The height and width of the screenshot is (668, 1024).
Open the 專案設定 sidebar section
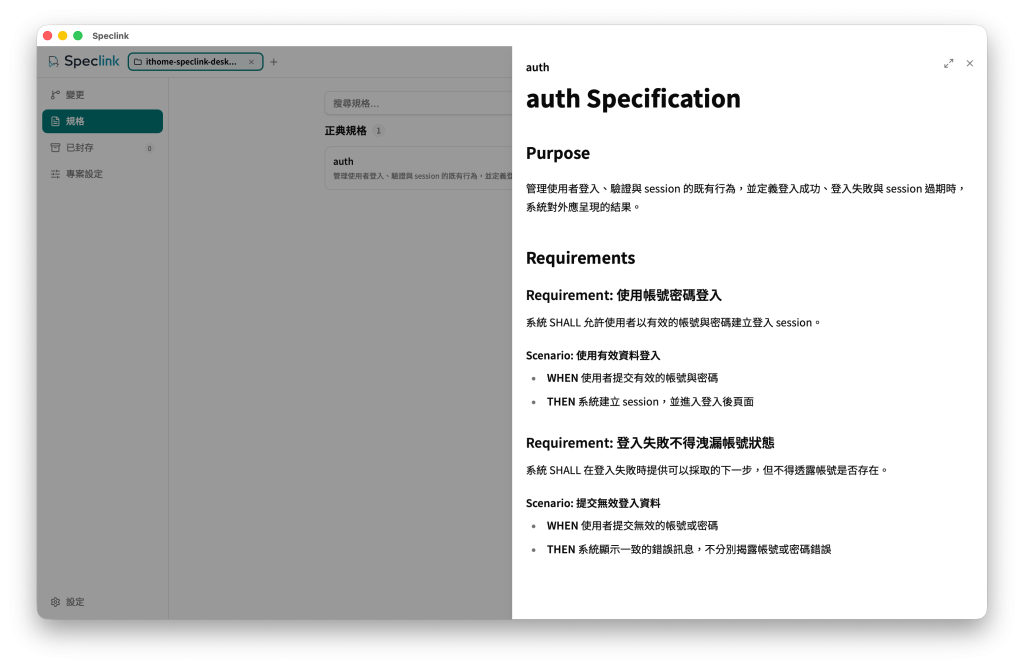coord(103,174)
